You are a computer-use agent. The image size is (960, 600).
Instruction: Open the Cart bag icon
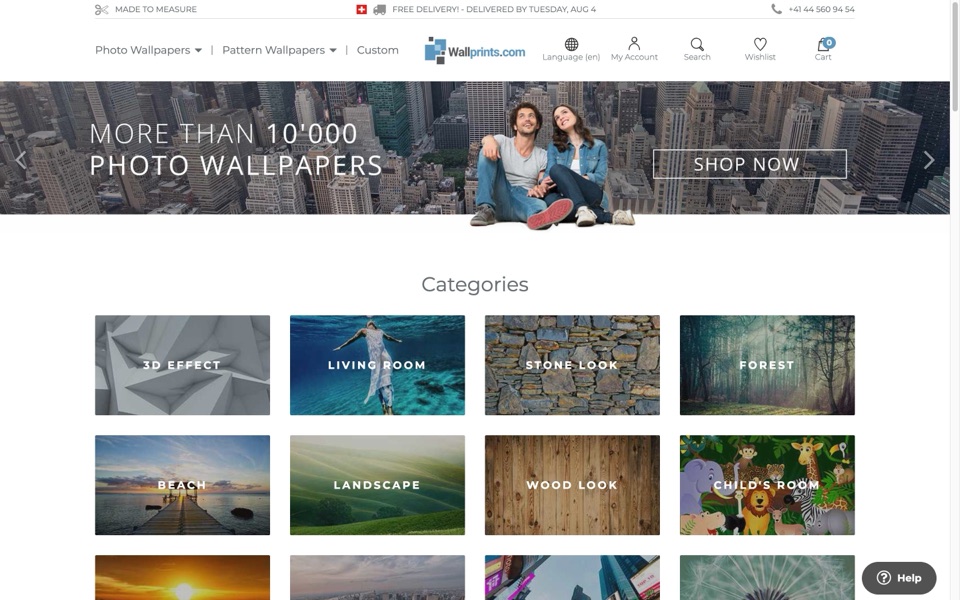[823, 44]
